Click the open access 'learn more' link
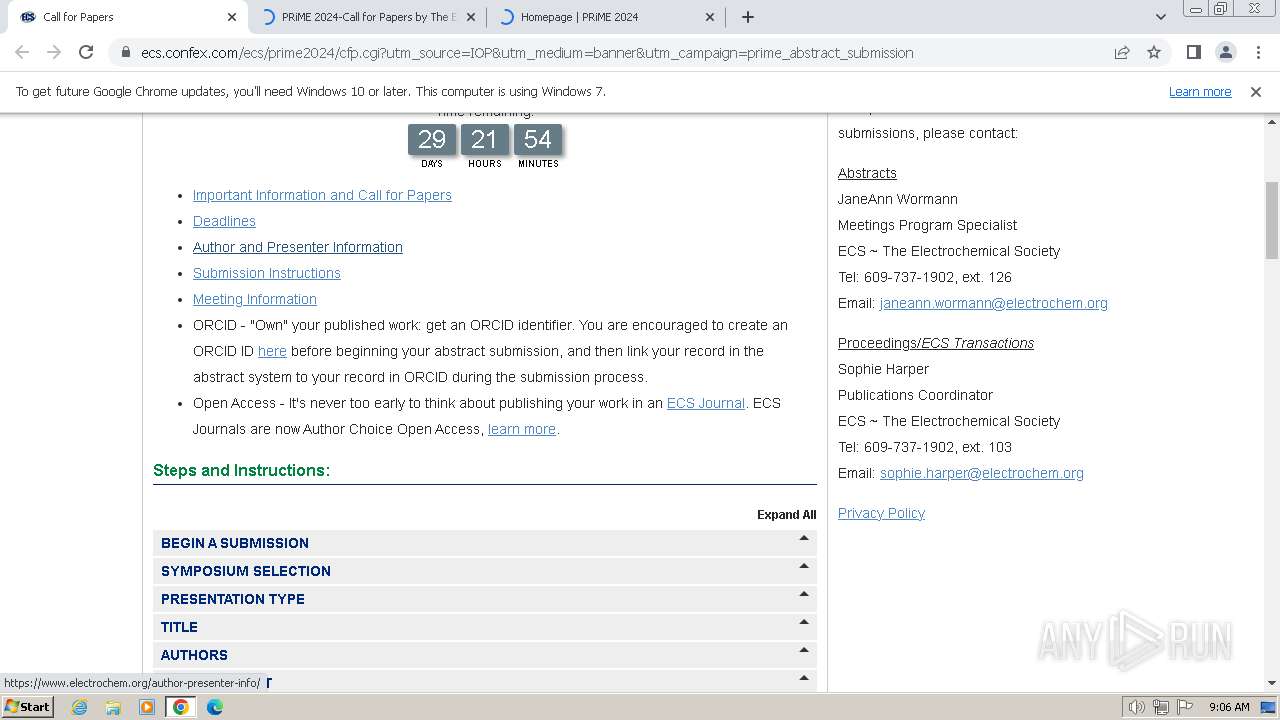1280x720 pixels. (522, 429)
